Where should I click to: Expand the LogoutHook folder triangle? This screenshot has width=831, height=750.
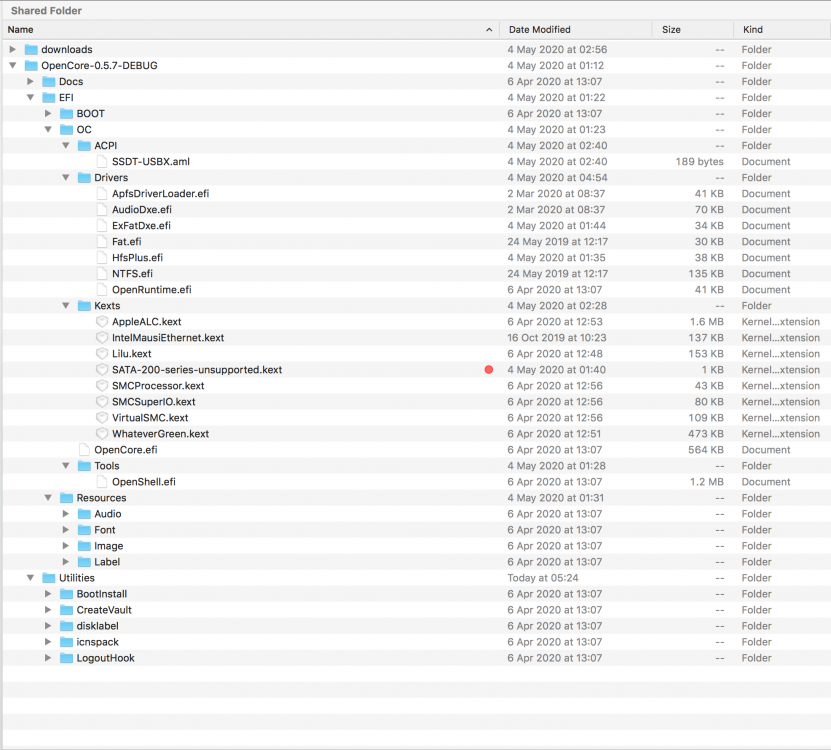(x=48, y=658)
